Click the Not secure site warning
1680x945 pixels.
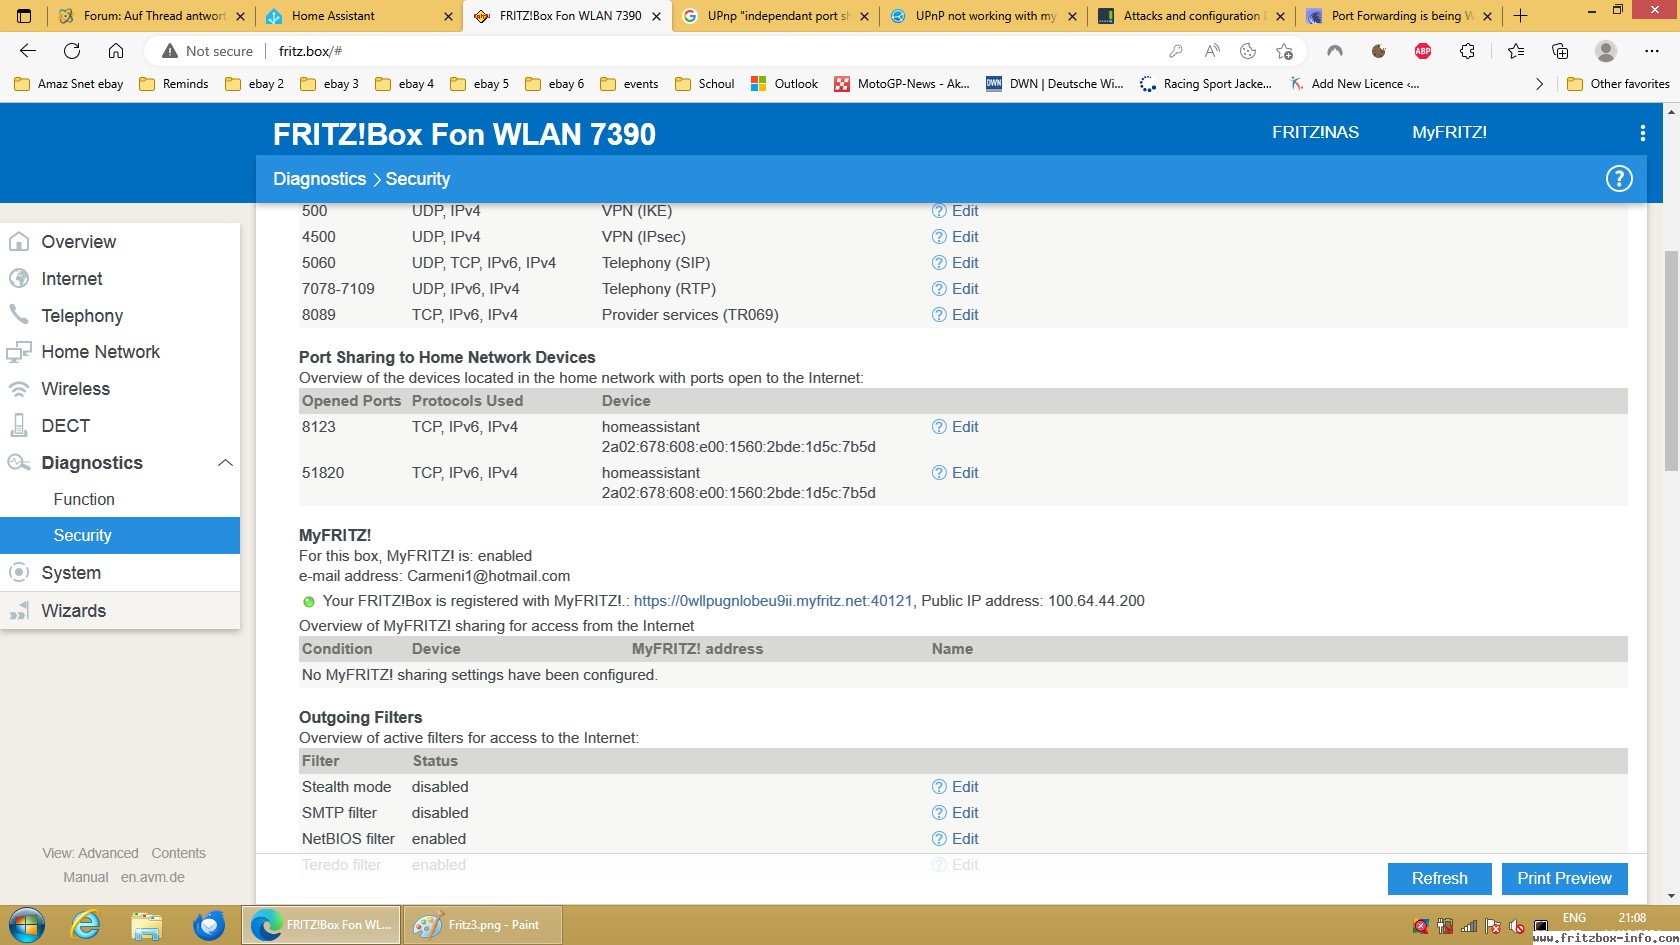[x=208, y=51]
